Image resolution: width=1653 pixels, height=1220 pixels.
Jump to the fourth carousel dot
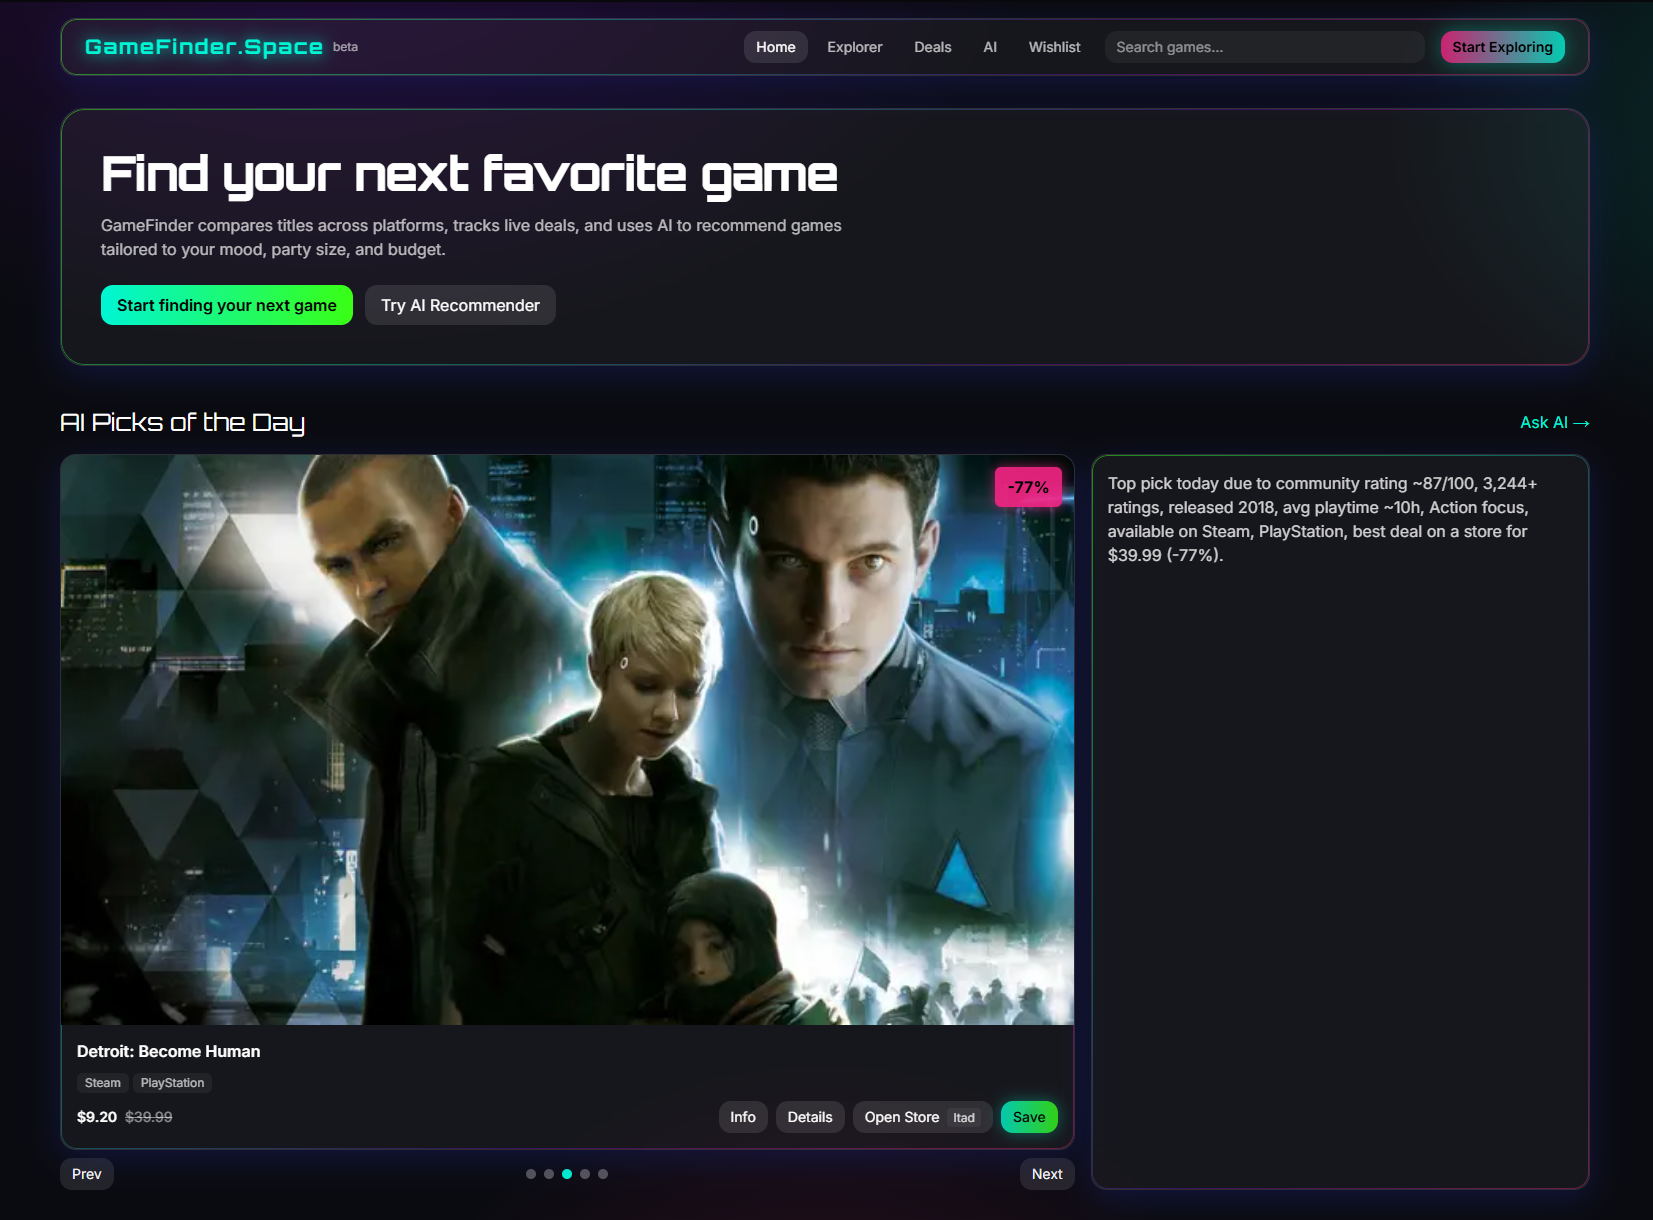585,1174
